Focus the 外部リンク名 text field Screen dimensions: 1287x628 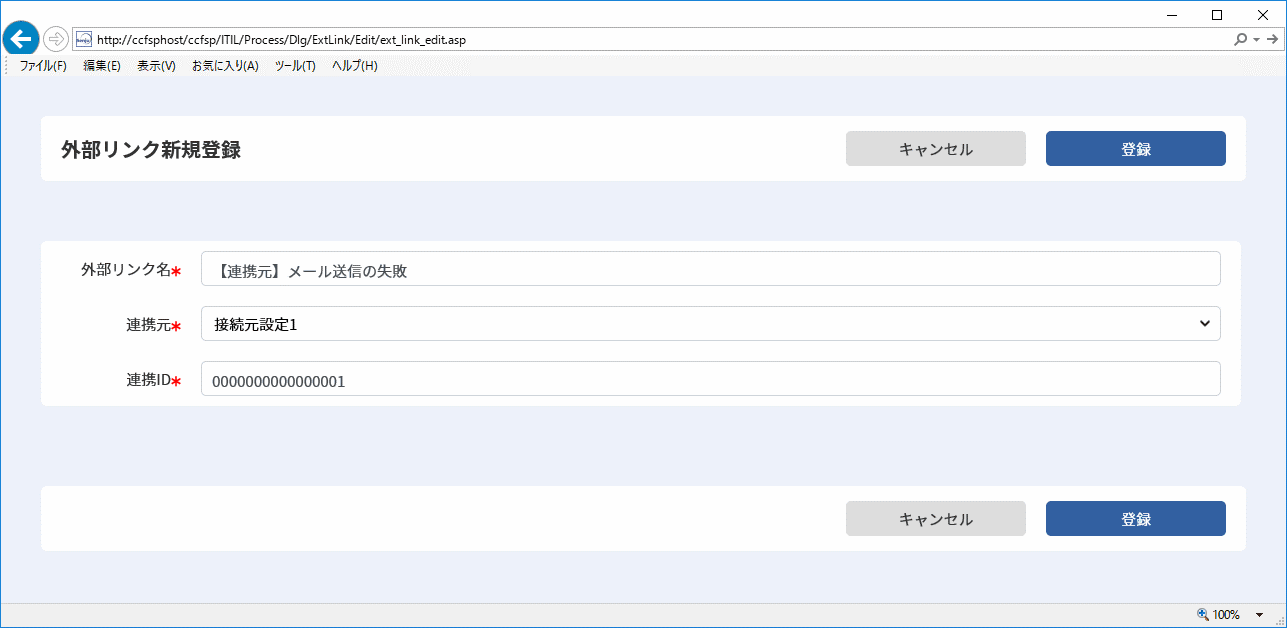click(711, 269)
